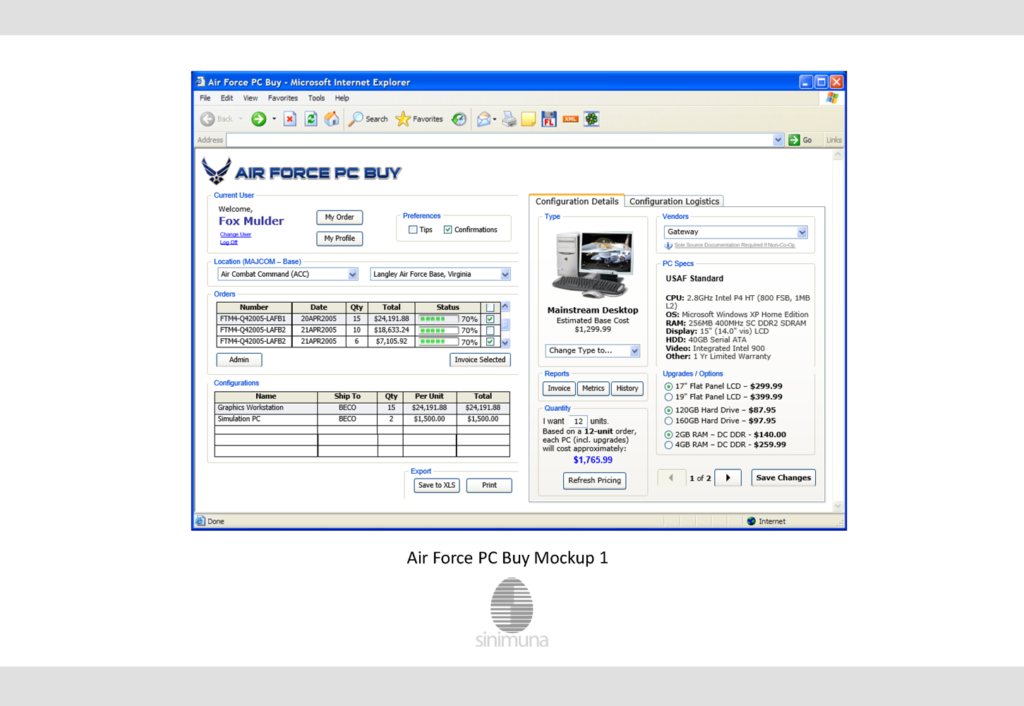
Task: Select 17" Flat Panel LCD option
Action: [669, 387]
